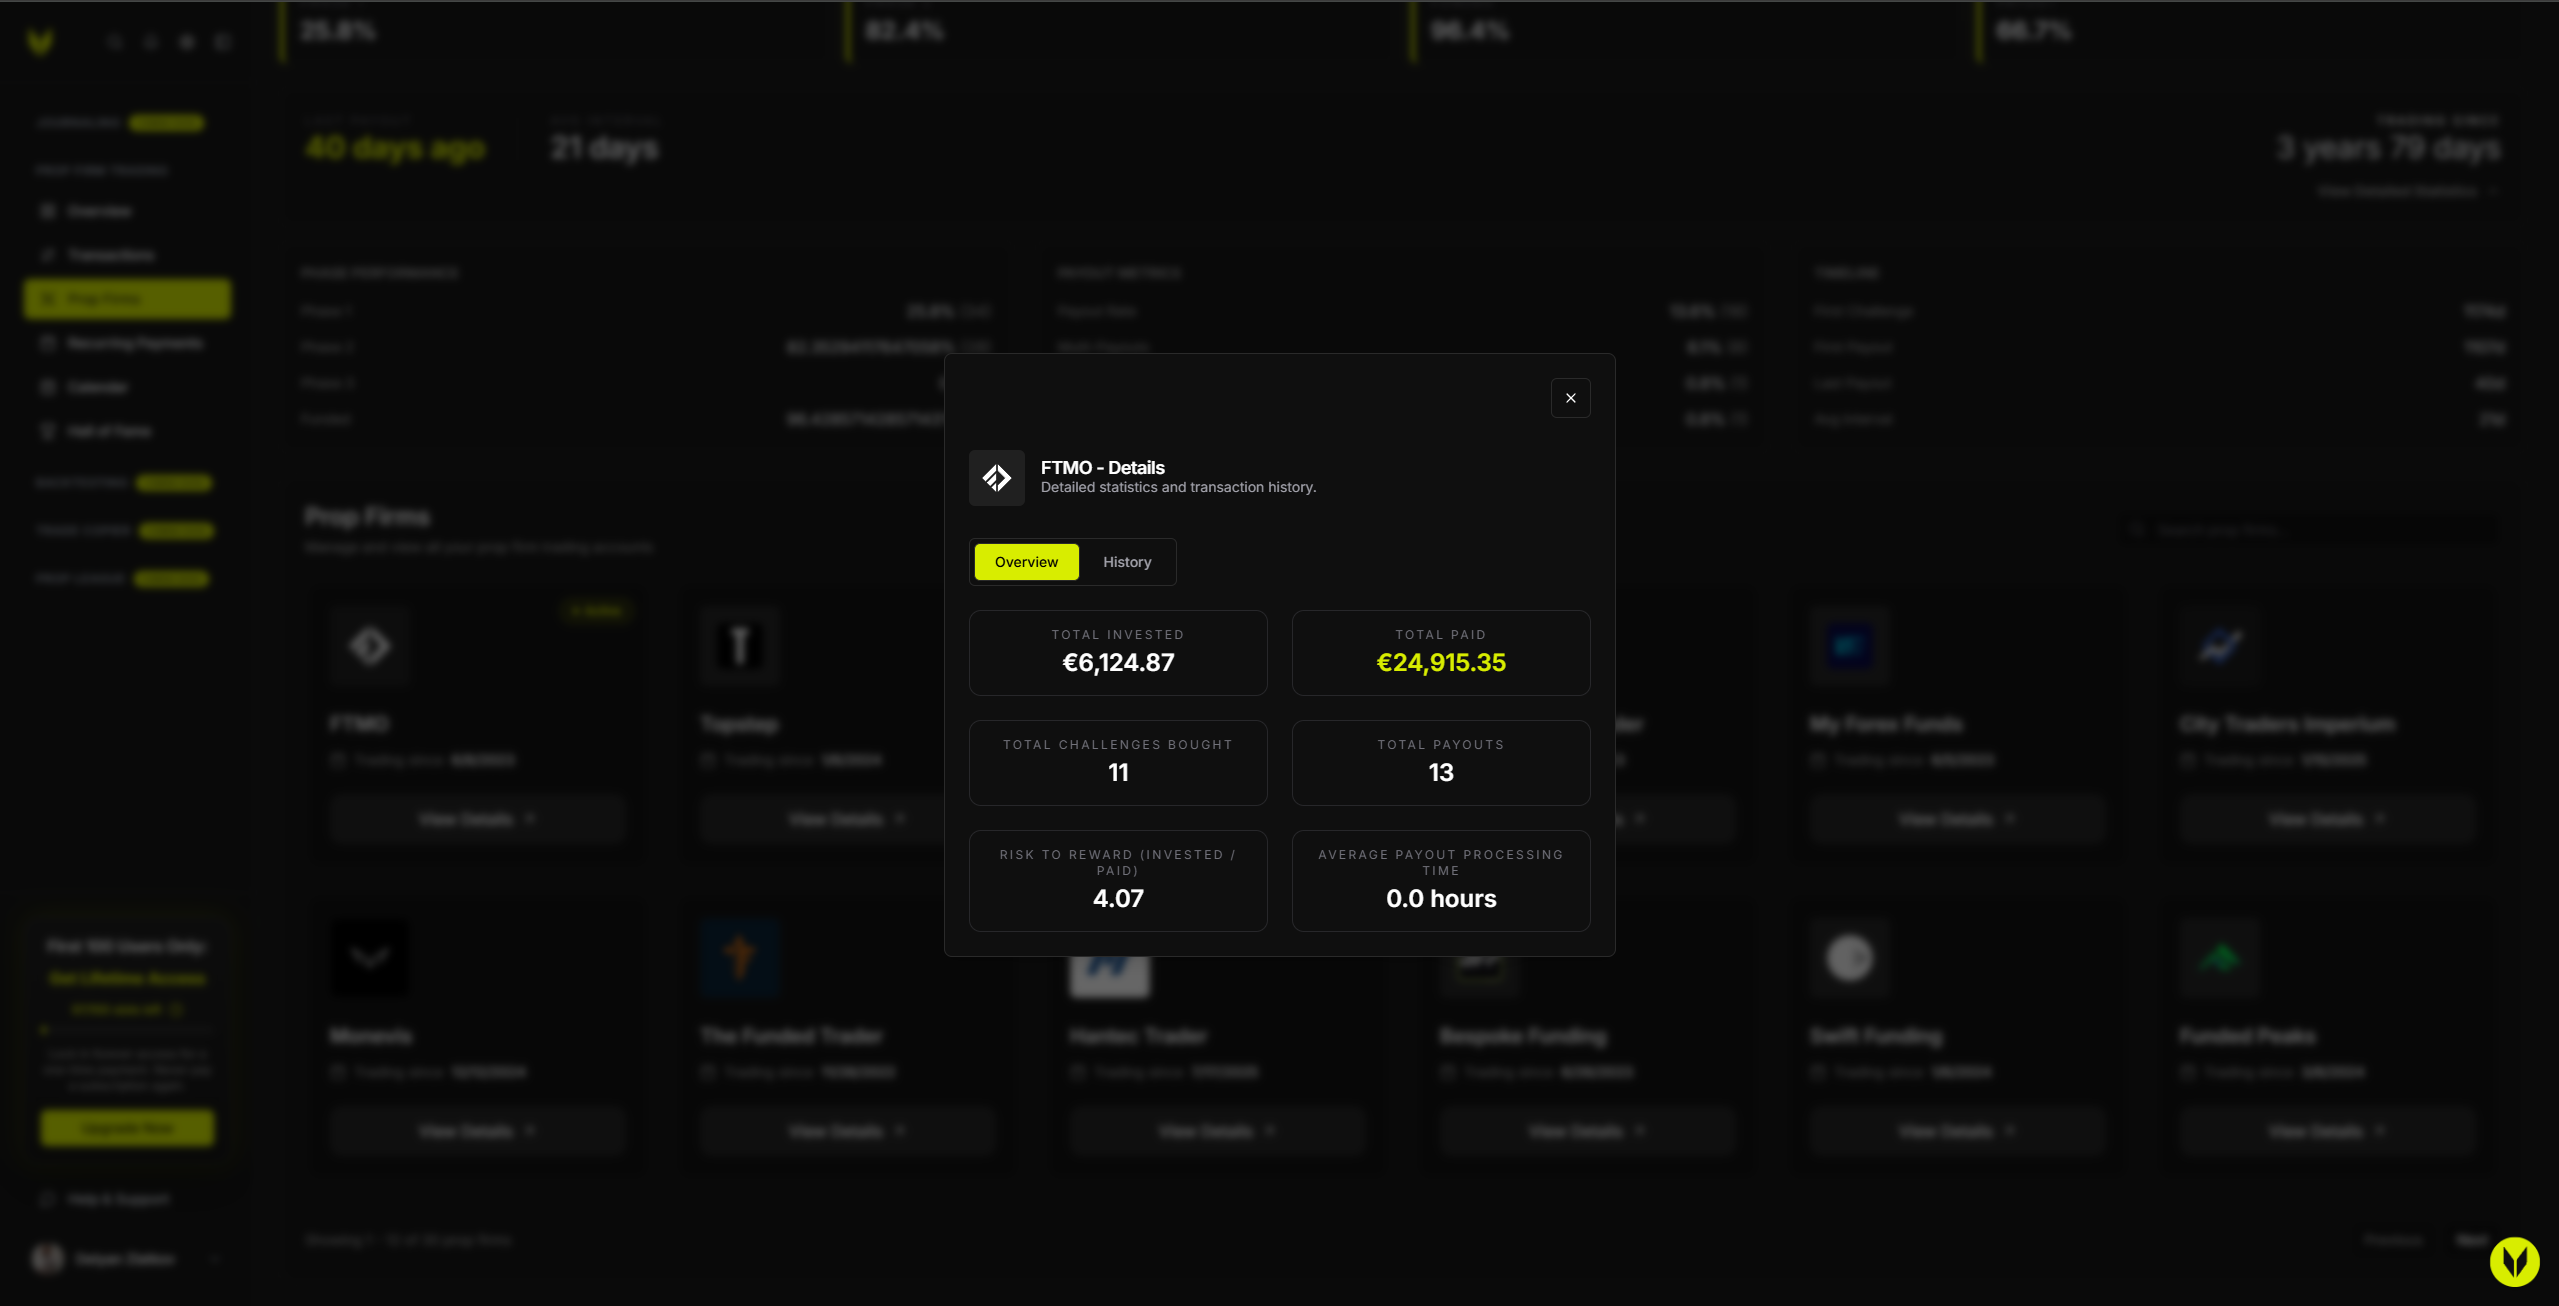
Task: Click View Details on City Traders Imperium
Action: (x=2328, y=819)
